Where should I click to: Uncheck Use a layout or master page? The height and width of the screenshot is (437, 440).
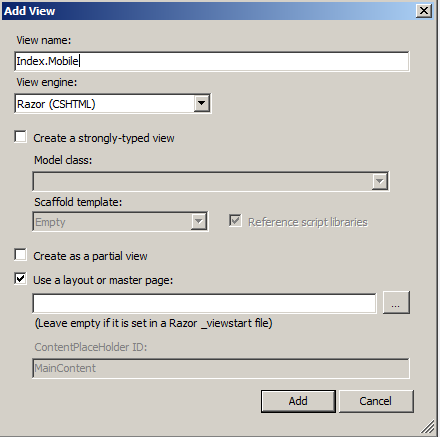21,278
